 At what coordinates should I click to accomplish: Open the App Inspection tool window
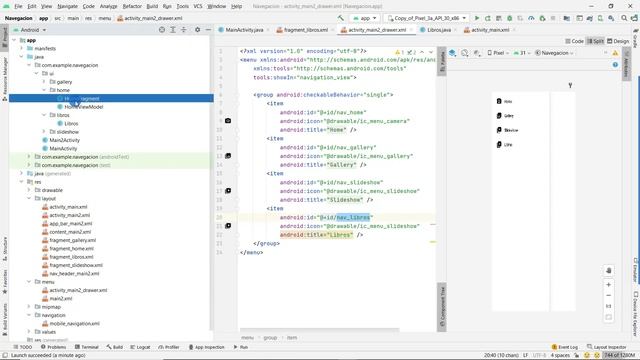point(207,347)
